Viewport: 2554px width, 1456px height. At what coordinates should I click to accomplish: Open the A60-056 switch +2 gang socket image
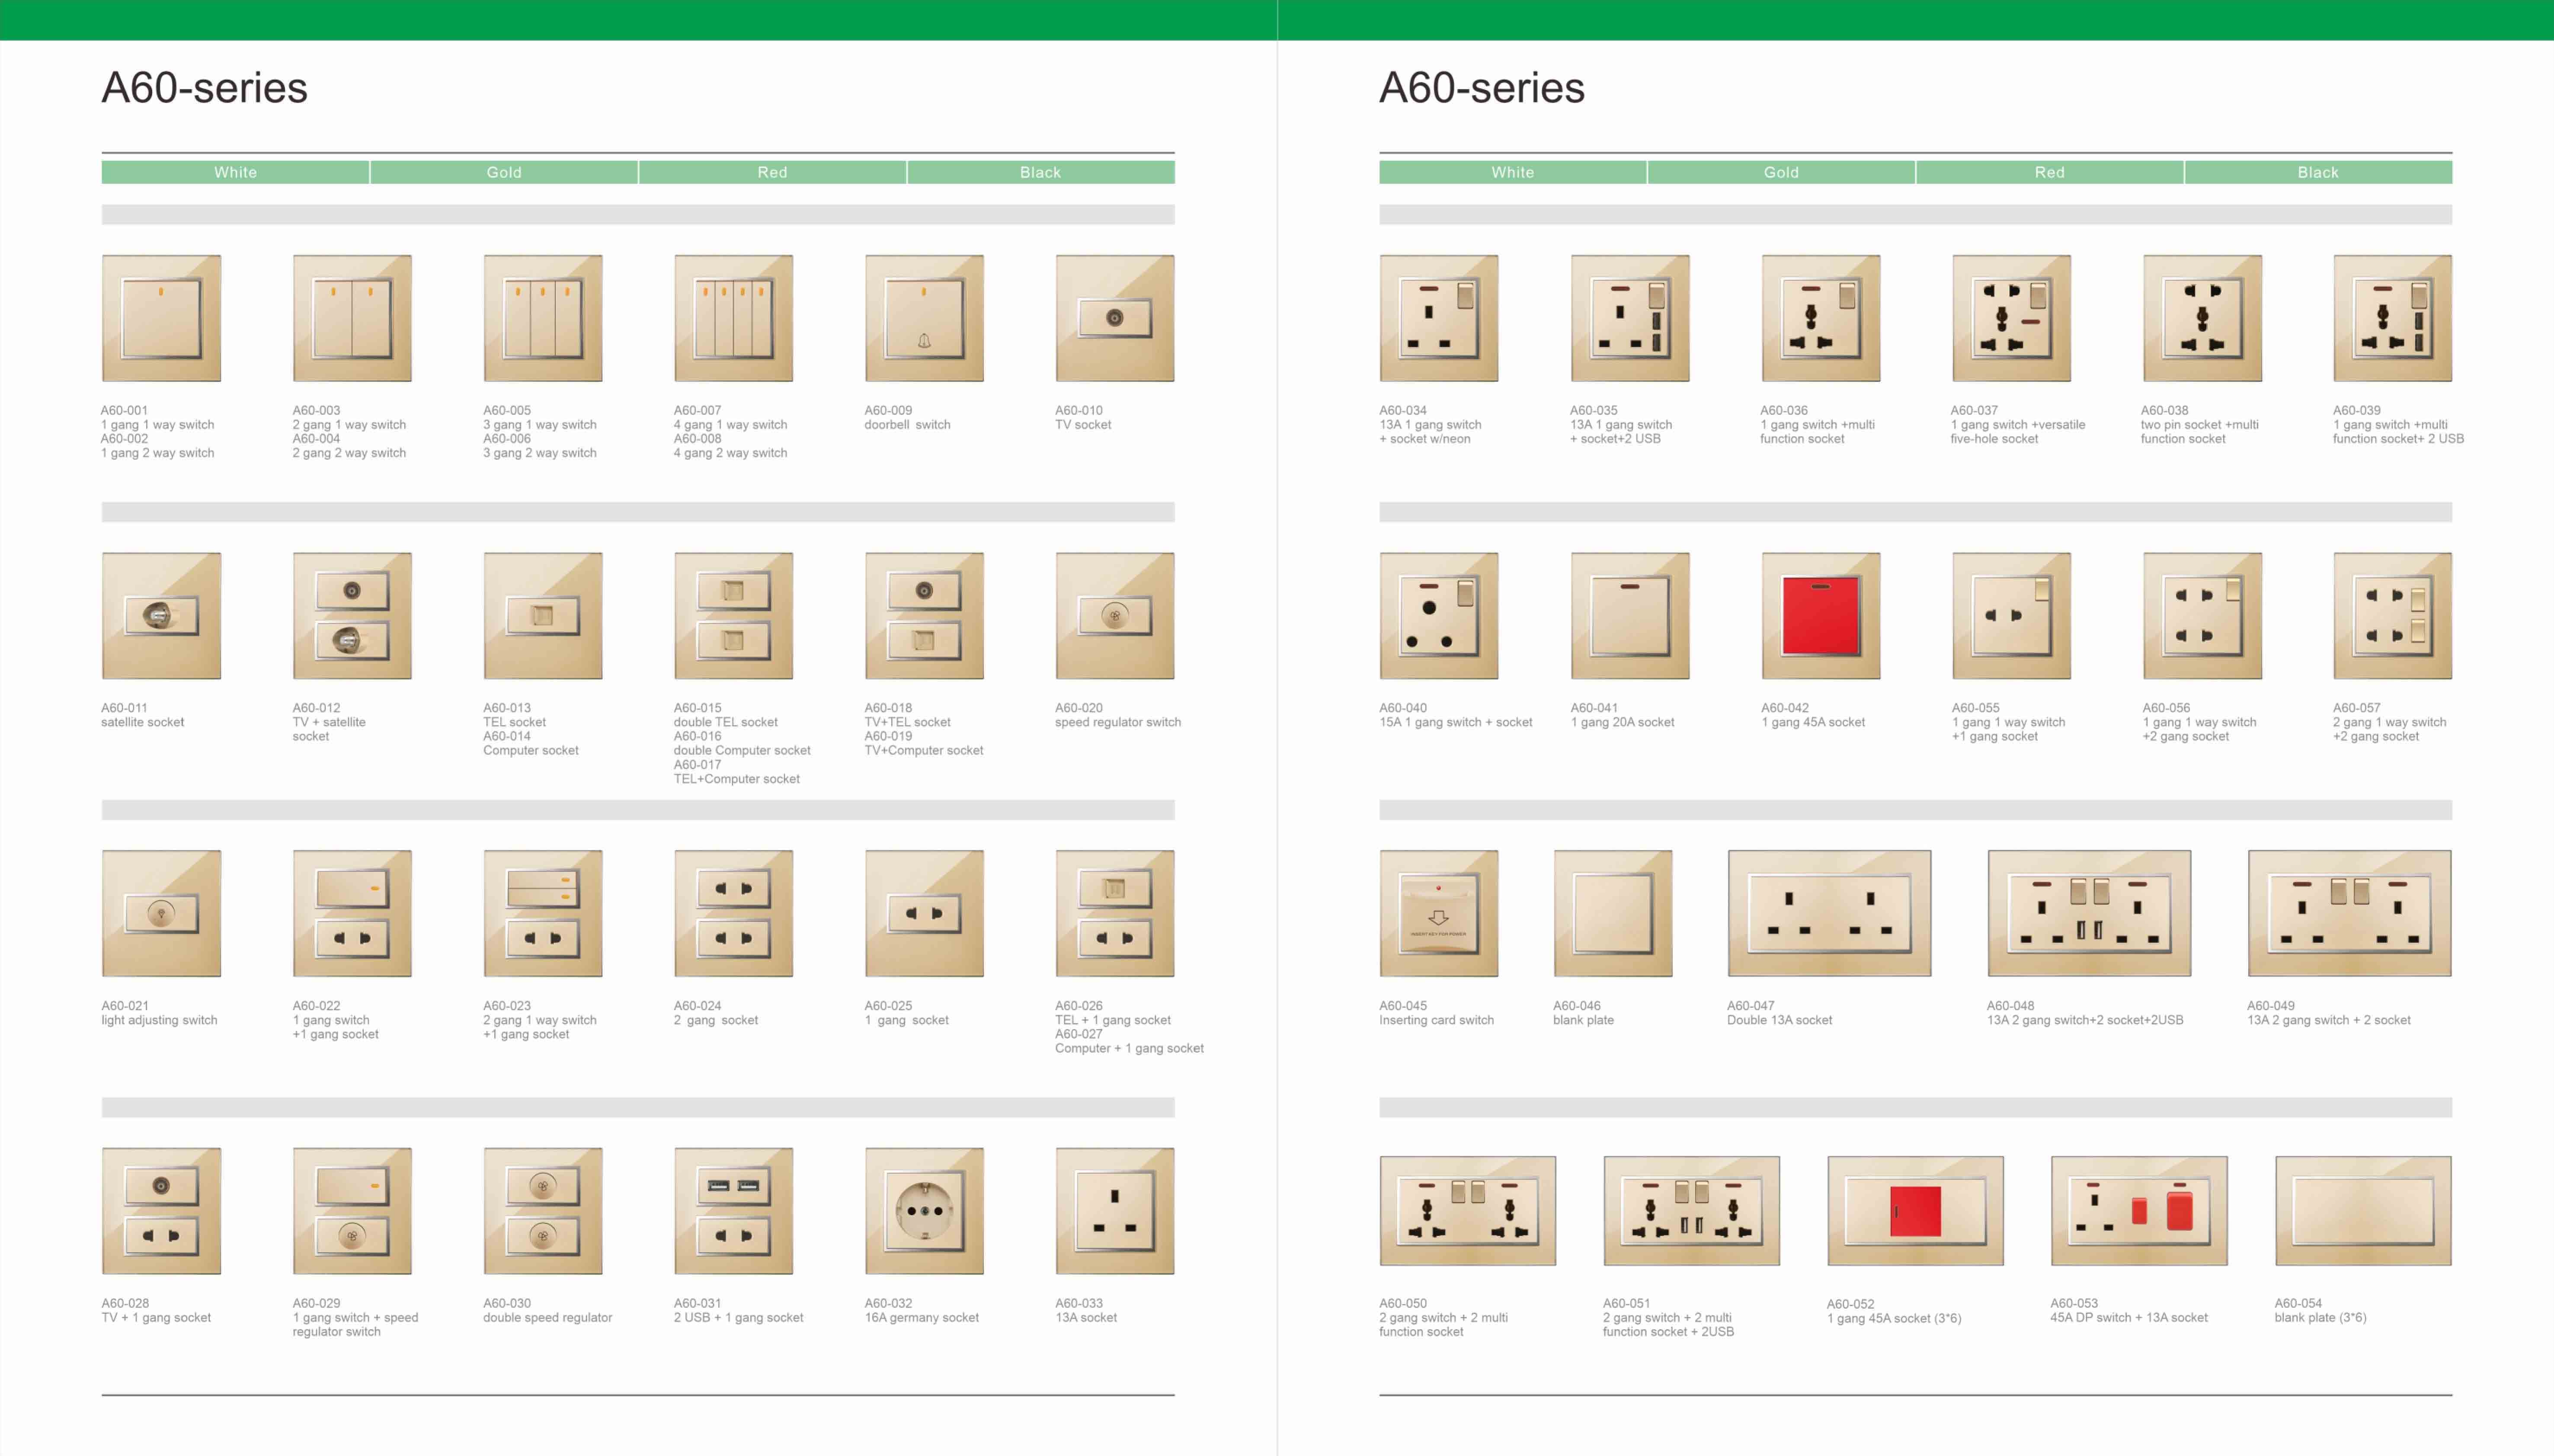coord(2202,616)
